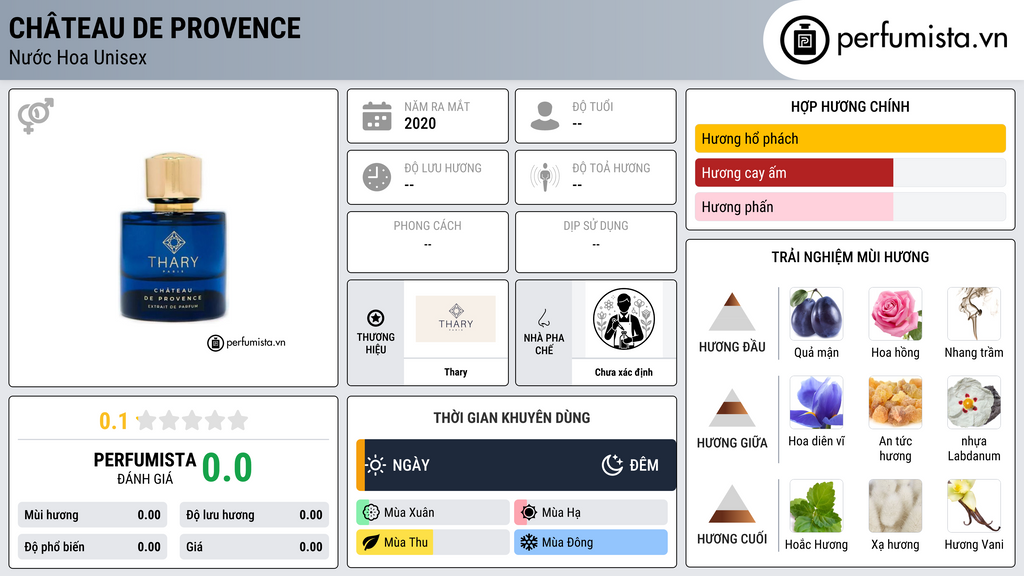Click the calendar icon for Năm ra mắt

[377, 116]
